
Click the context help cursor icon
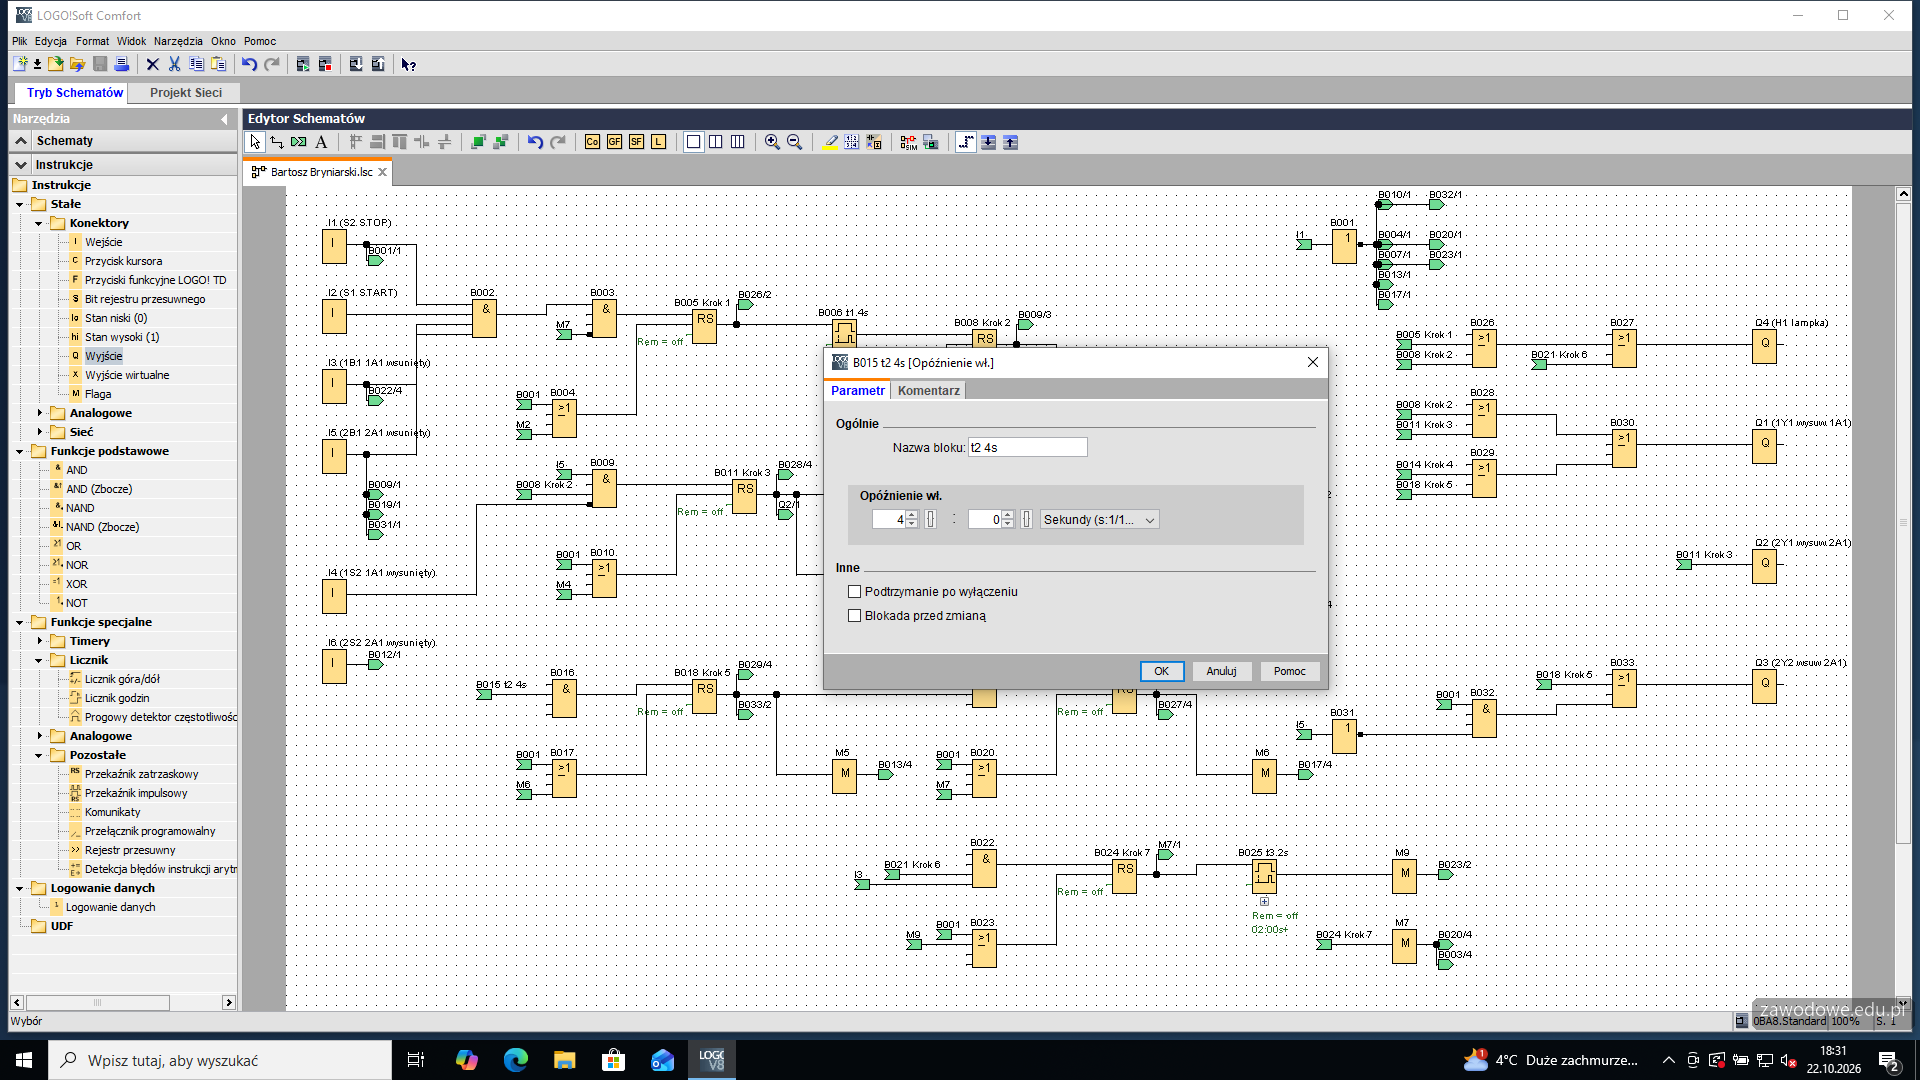point(408,64)
